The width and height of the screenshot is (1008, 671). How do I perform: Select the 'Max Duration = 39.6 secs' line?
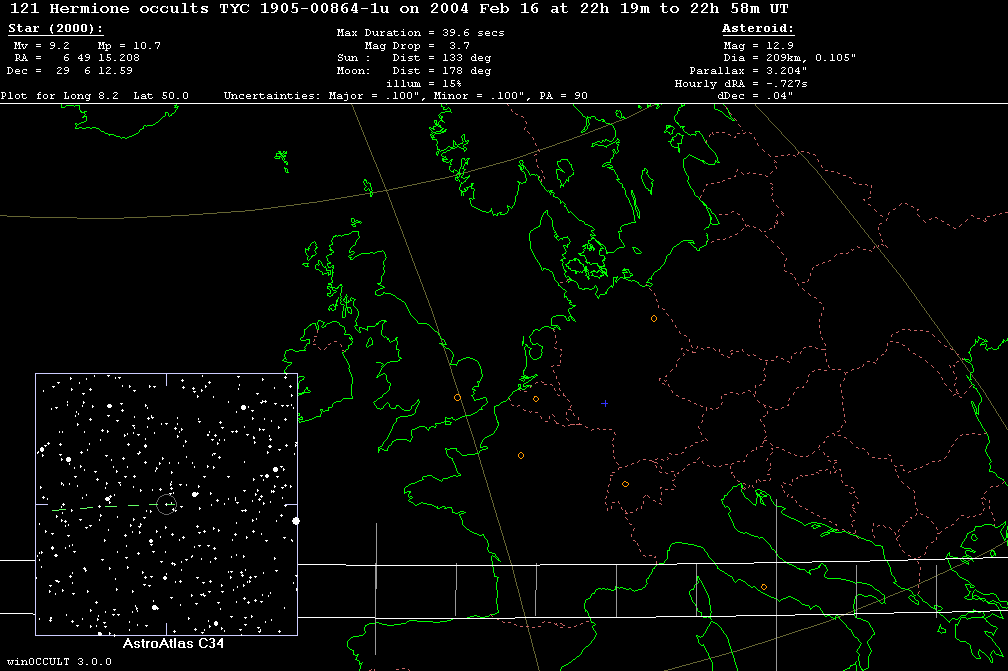pos(420,33)
